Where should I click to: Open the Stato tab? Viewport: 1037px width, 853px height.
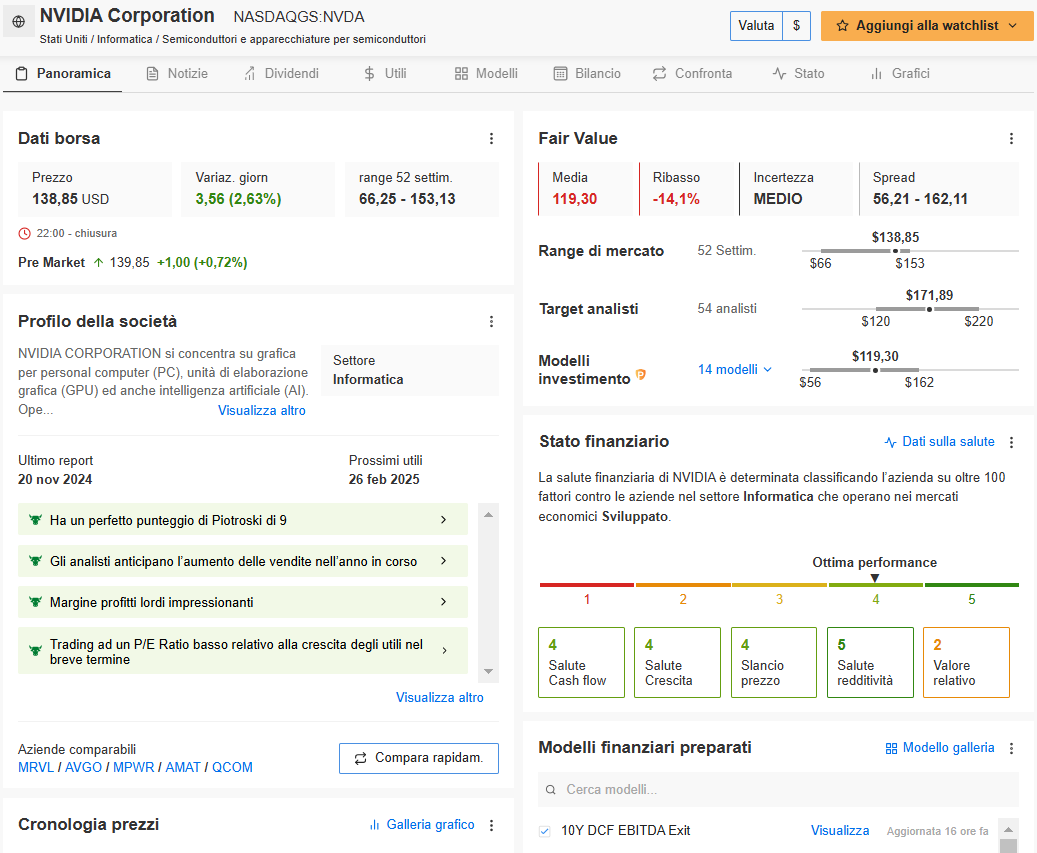799,73
